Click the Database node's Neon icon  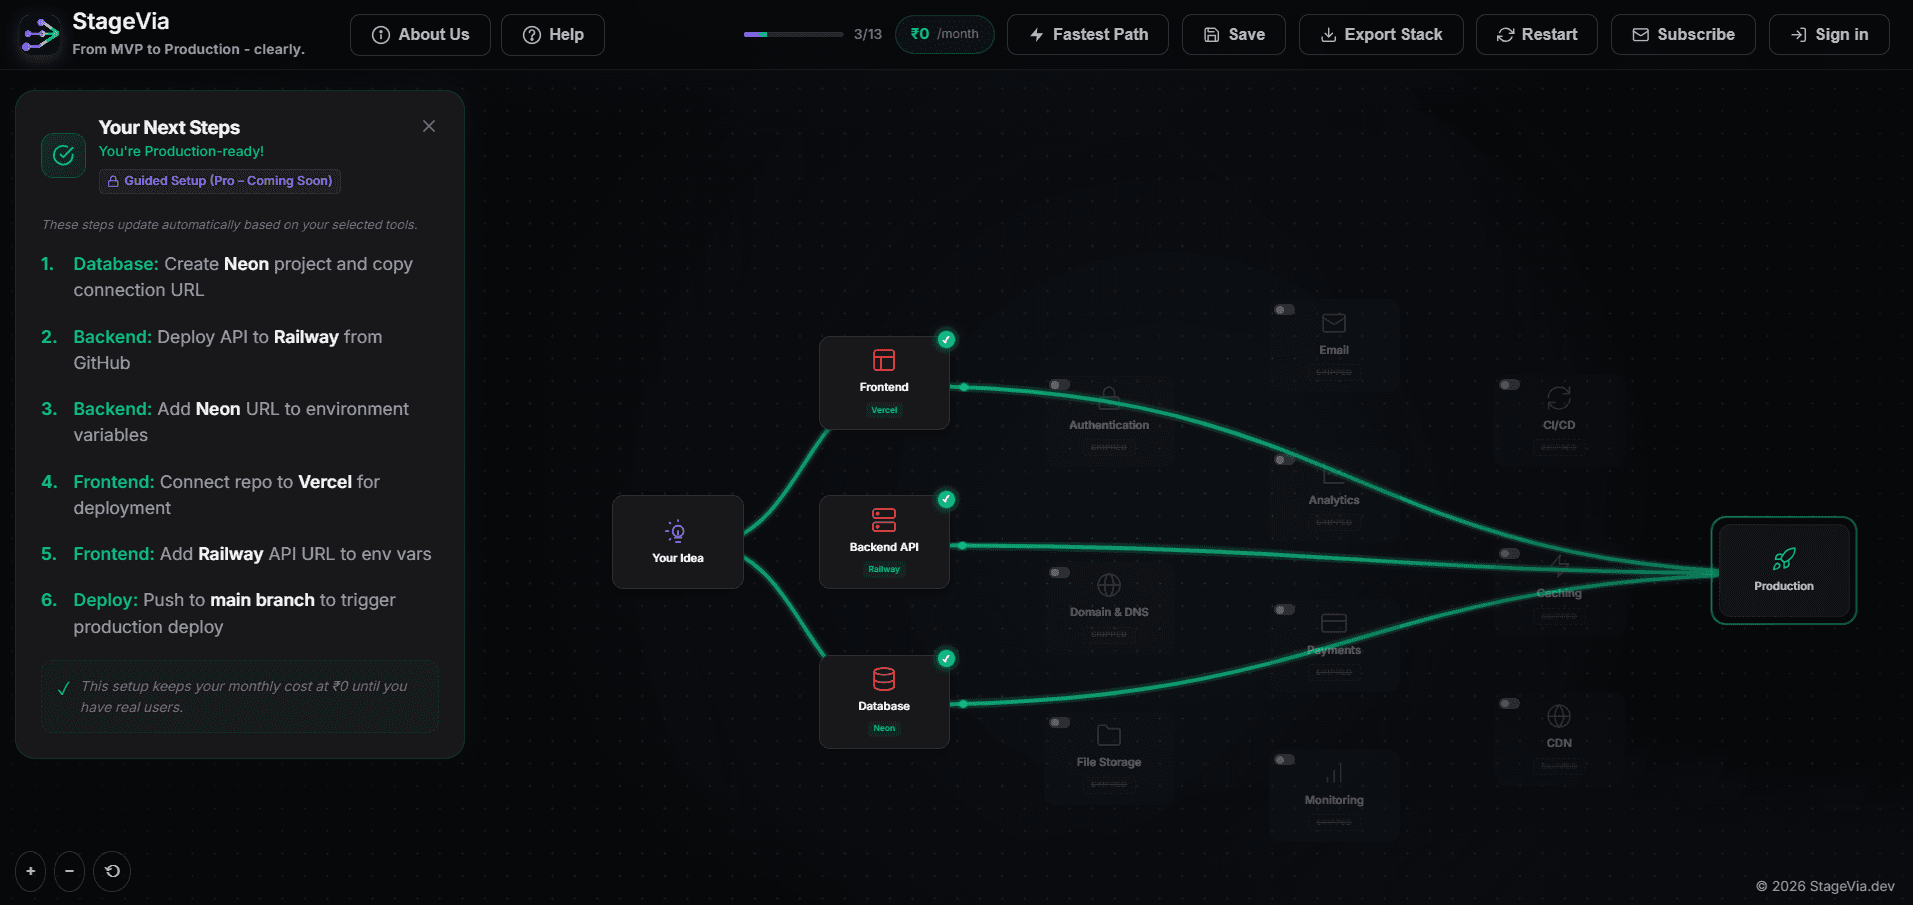tap(883, 677)
